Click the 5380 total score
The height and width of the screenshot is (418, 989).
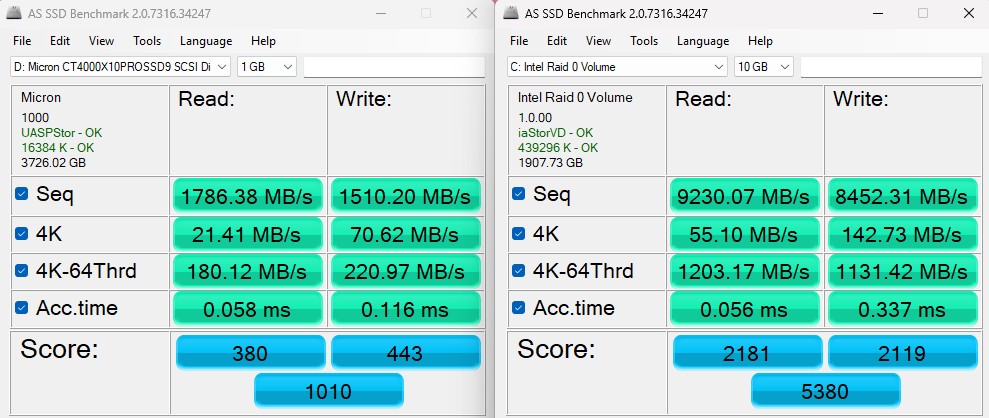pyautogui.click(x=826, y=390)
